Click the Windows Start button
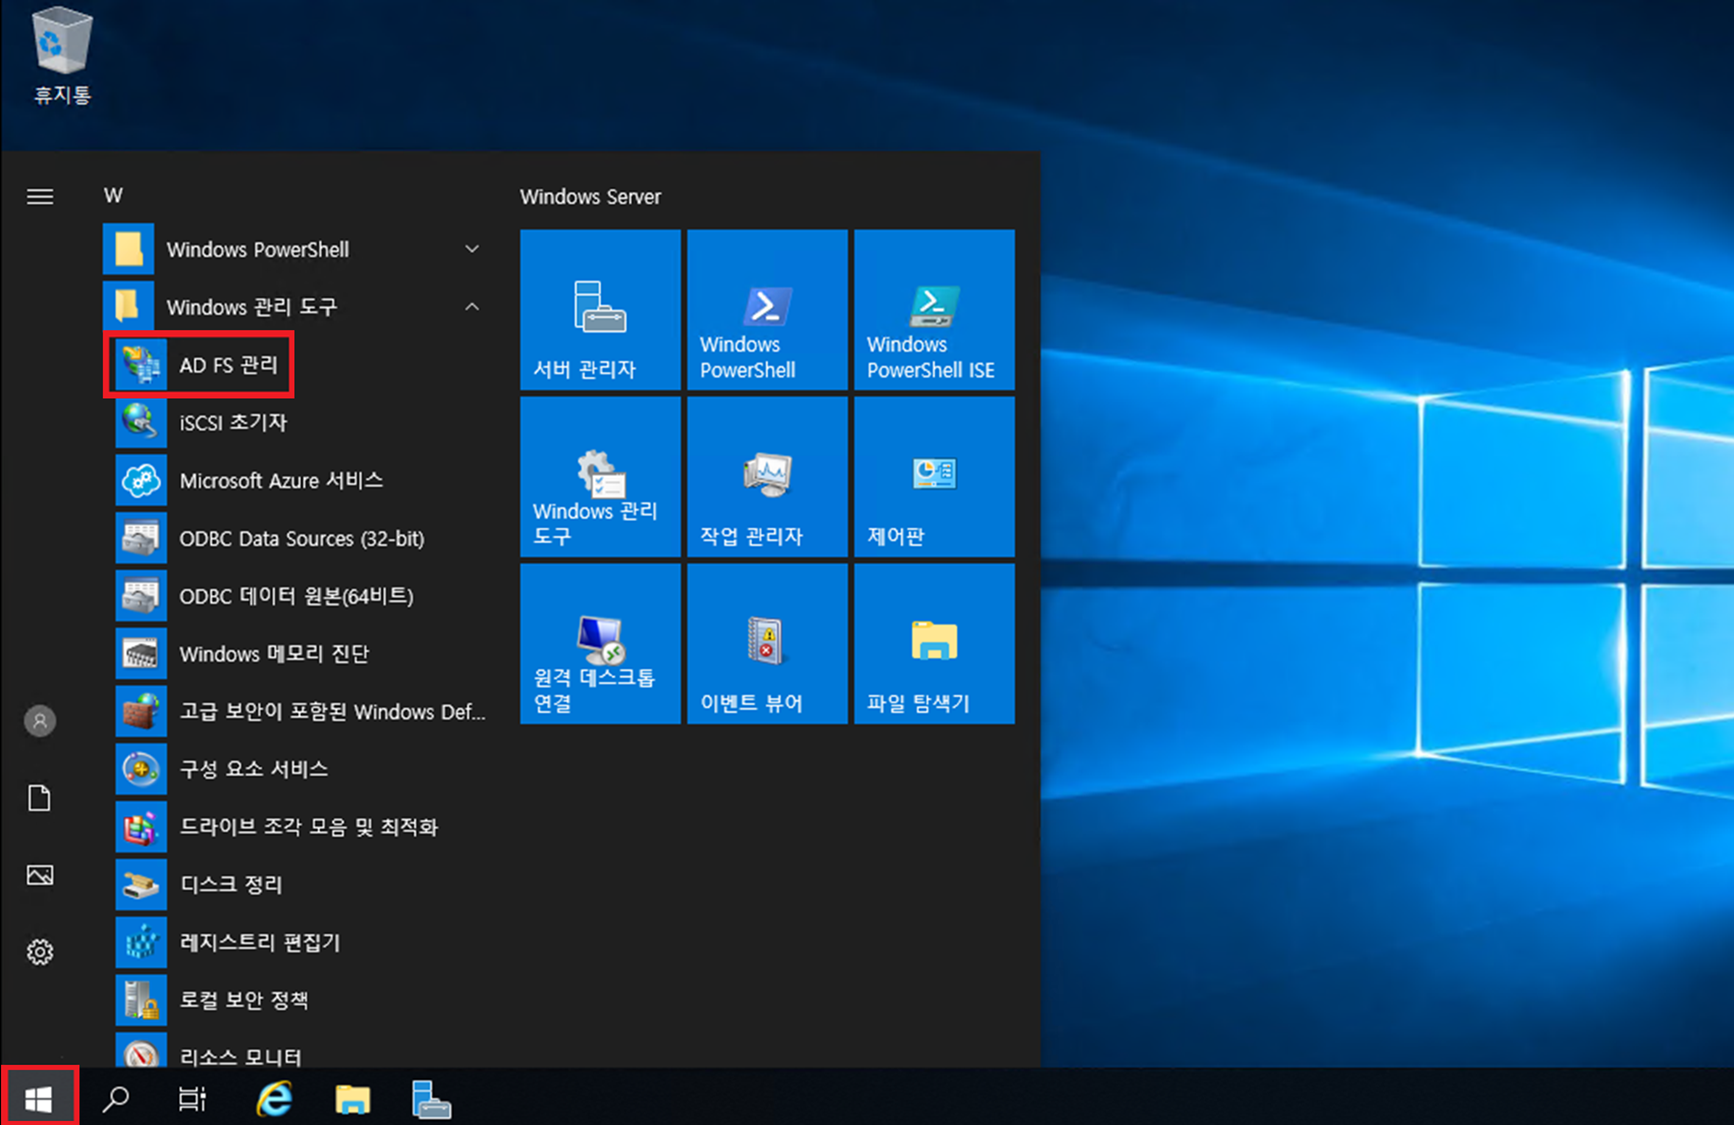Screen dimensions: 1734x1125 click(39, 1098)
